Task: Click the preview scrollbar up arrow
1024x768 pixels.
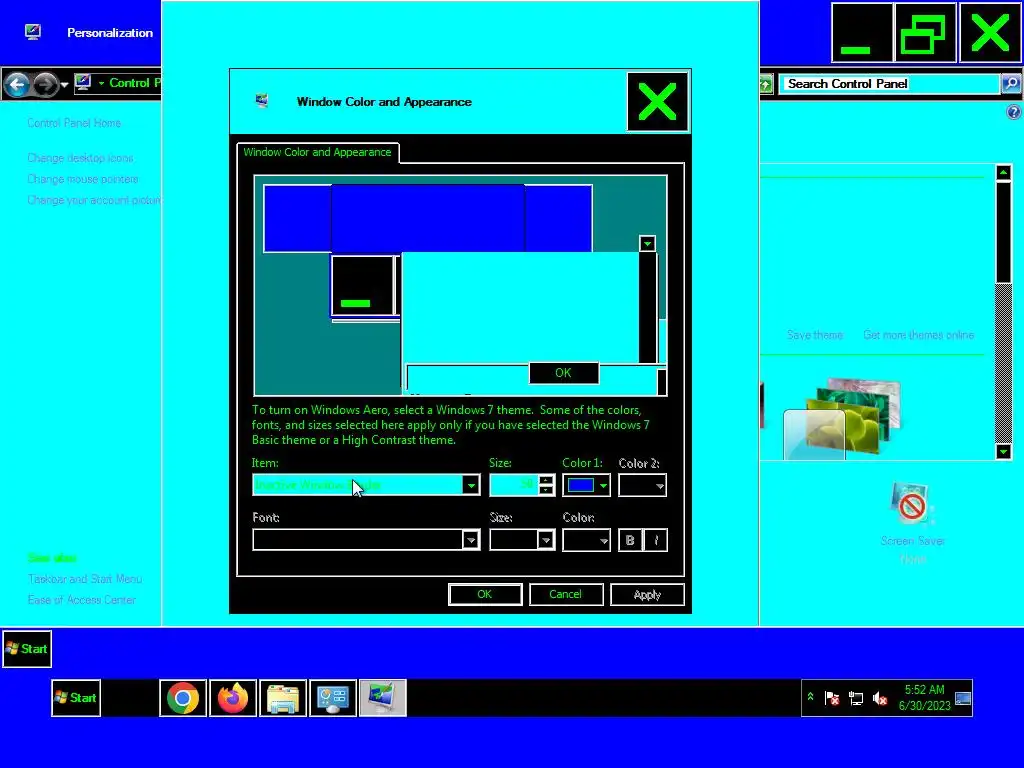Action: (x=647, y=244)
